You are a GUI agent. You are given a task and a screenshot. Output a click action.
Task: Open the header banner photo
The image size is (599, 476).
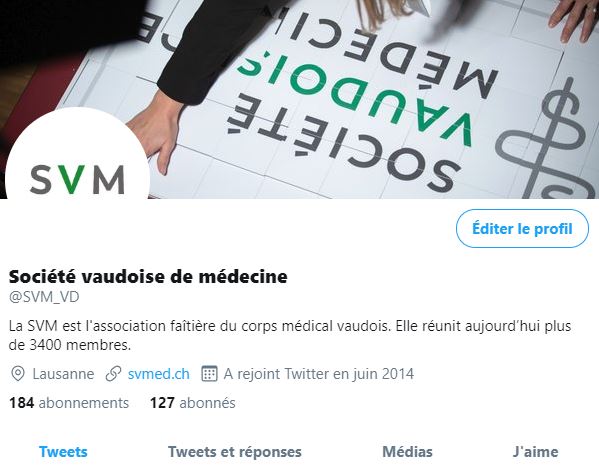pyautogui.click(x=300, y=99)
